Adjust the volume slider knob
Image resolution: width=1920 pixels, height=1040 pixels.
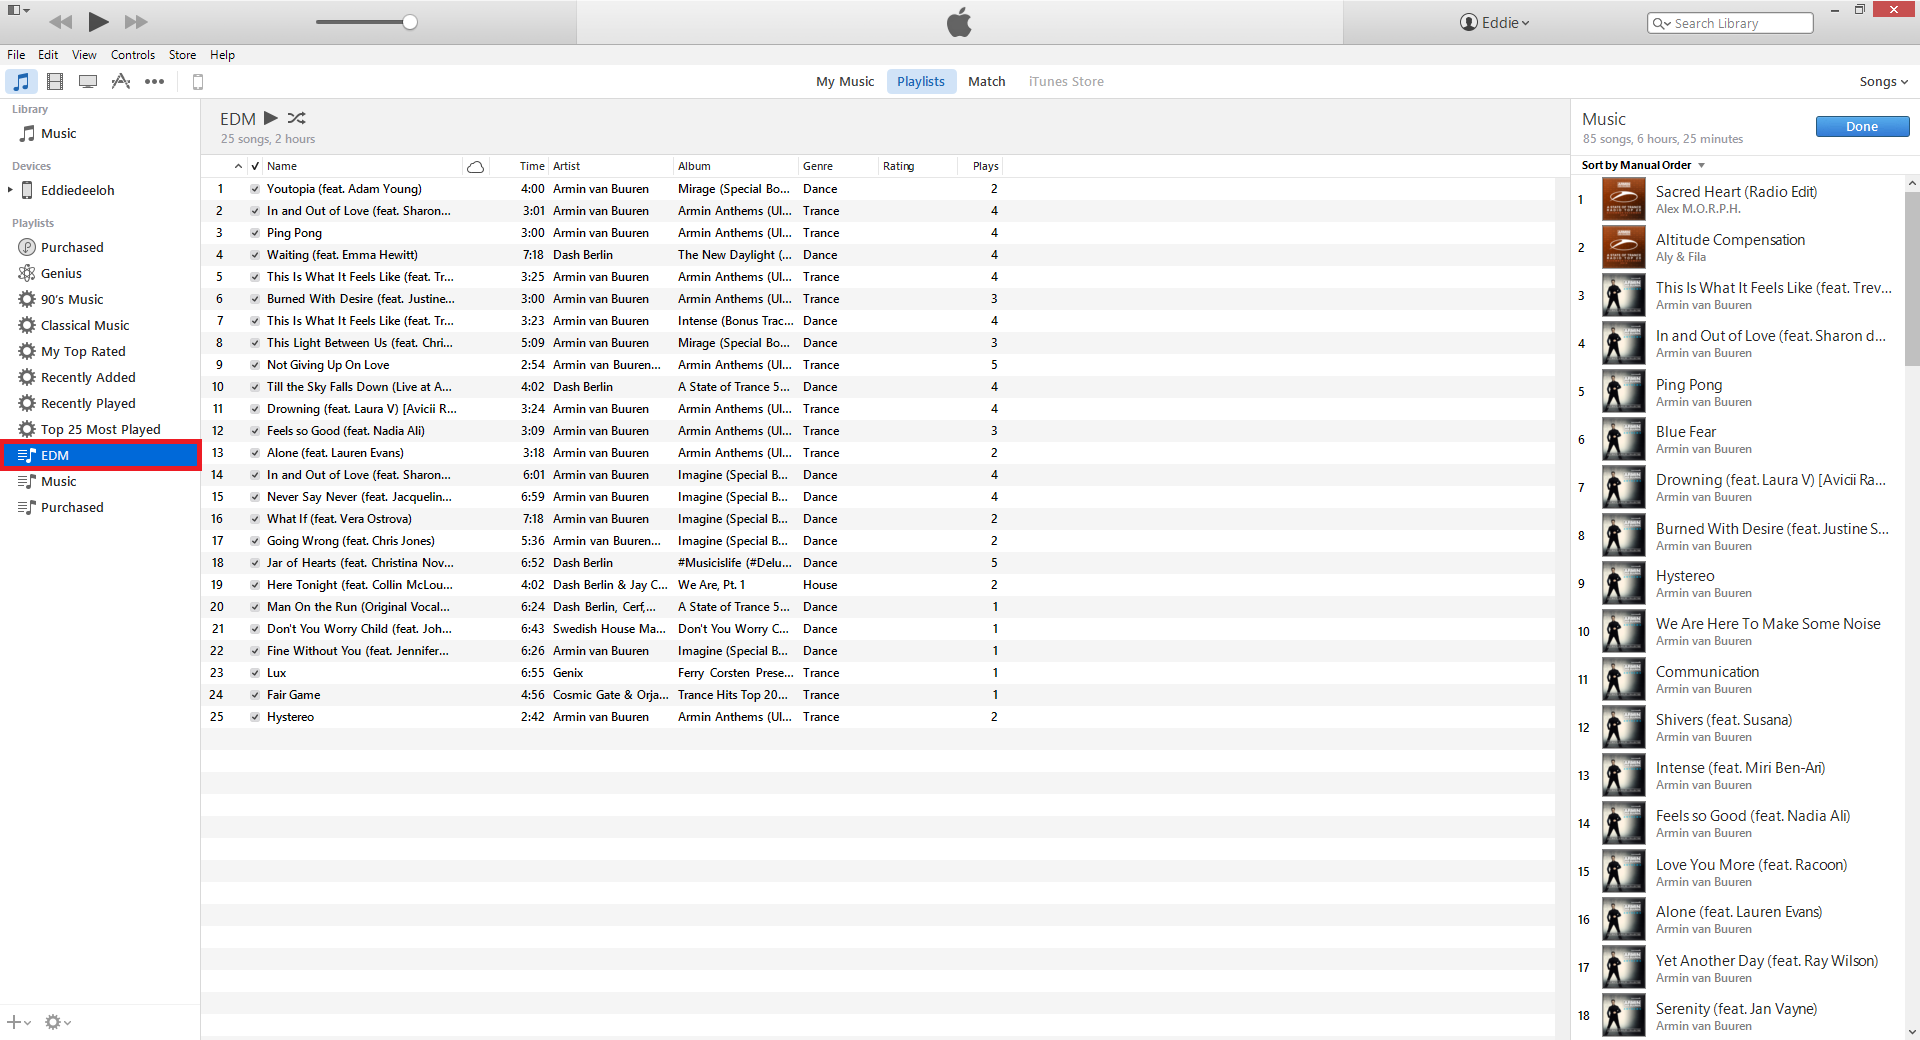(410, 22)
